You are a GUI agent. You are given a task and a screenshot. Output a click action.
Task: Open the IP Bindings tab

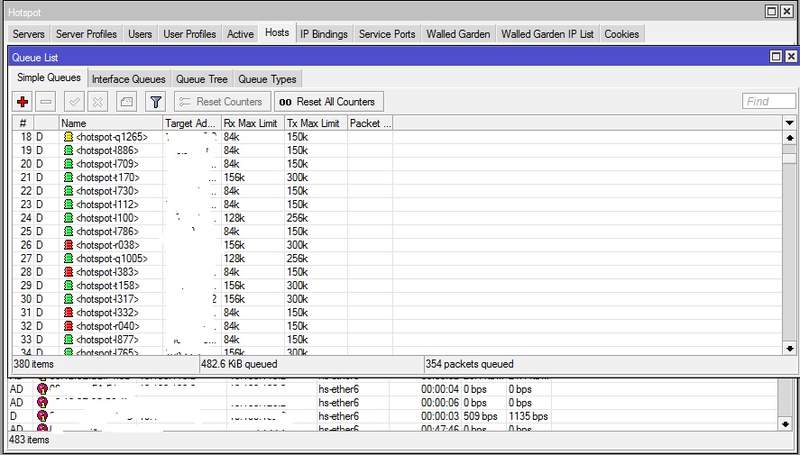pyautogui.click(x=324, y=34)
